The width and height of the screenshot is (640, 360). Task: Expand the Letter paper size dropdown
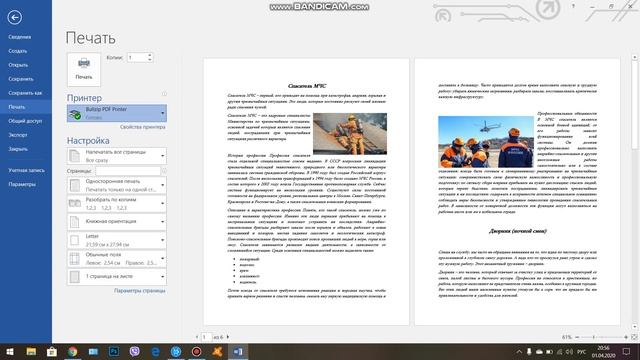tap(117, 240)
